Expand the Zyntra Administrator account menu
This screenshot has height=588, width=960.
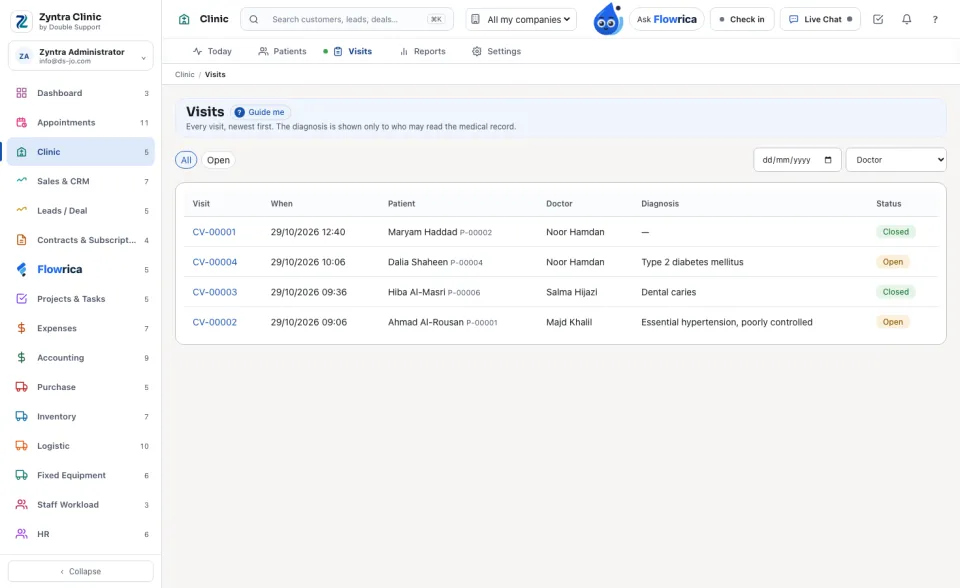click(81, 56)
